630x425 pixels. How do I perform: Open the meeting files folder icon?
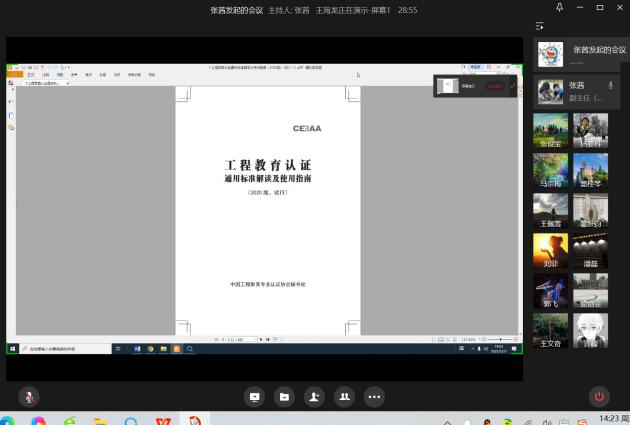pyautogui.click(x=284, y=396)
